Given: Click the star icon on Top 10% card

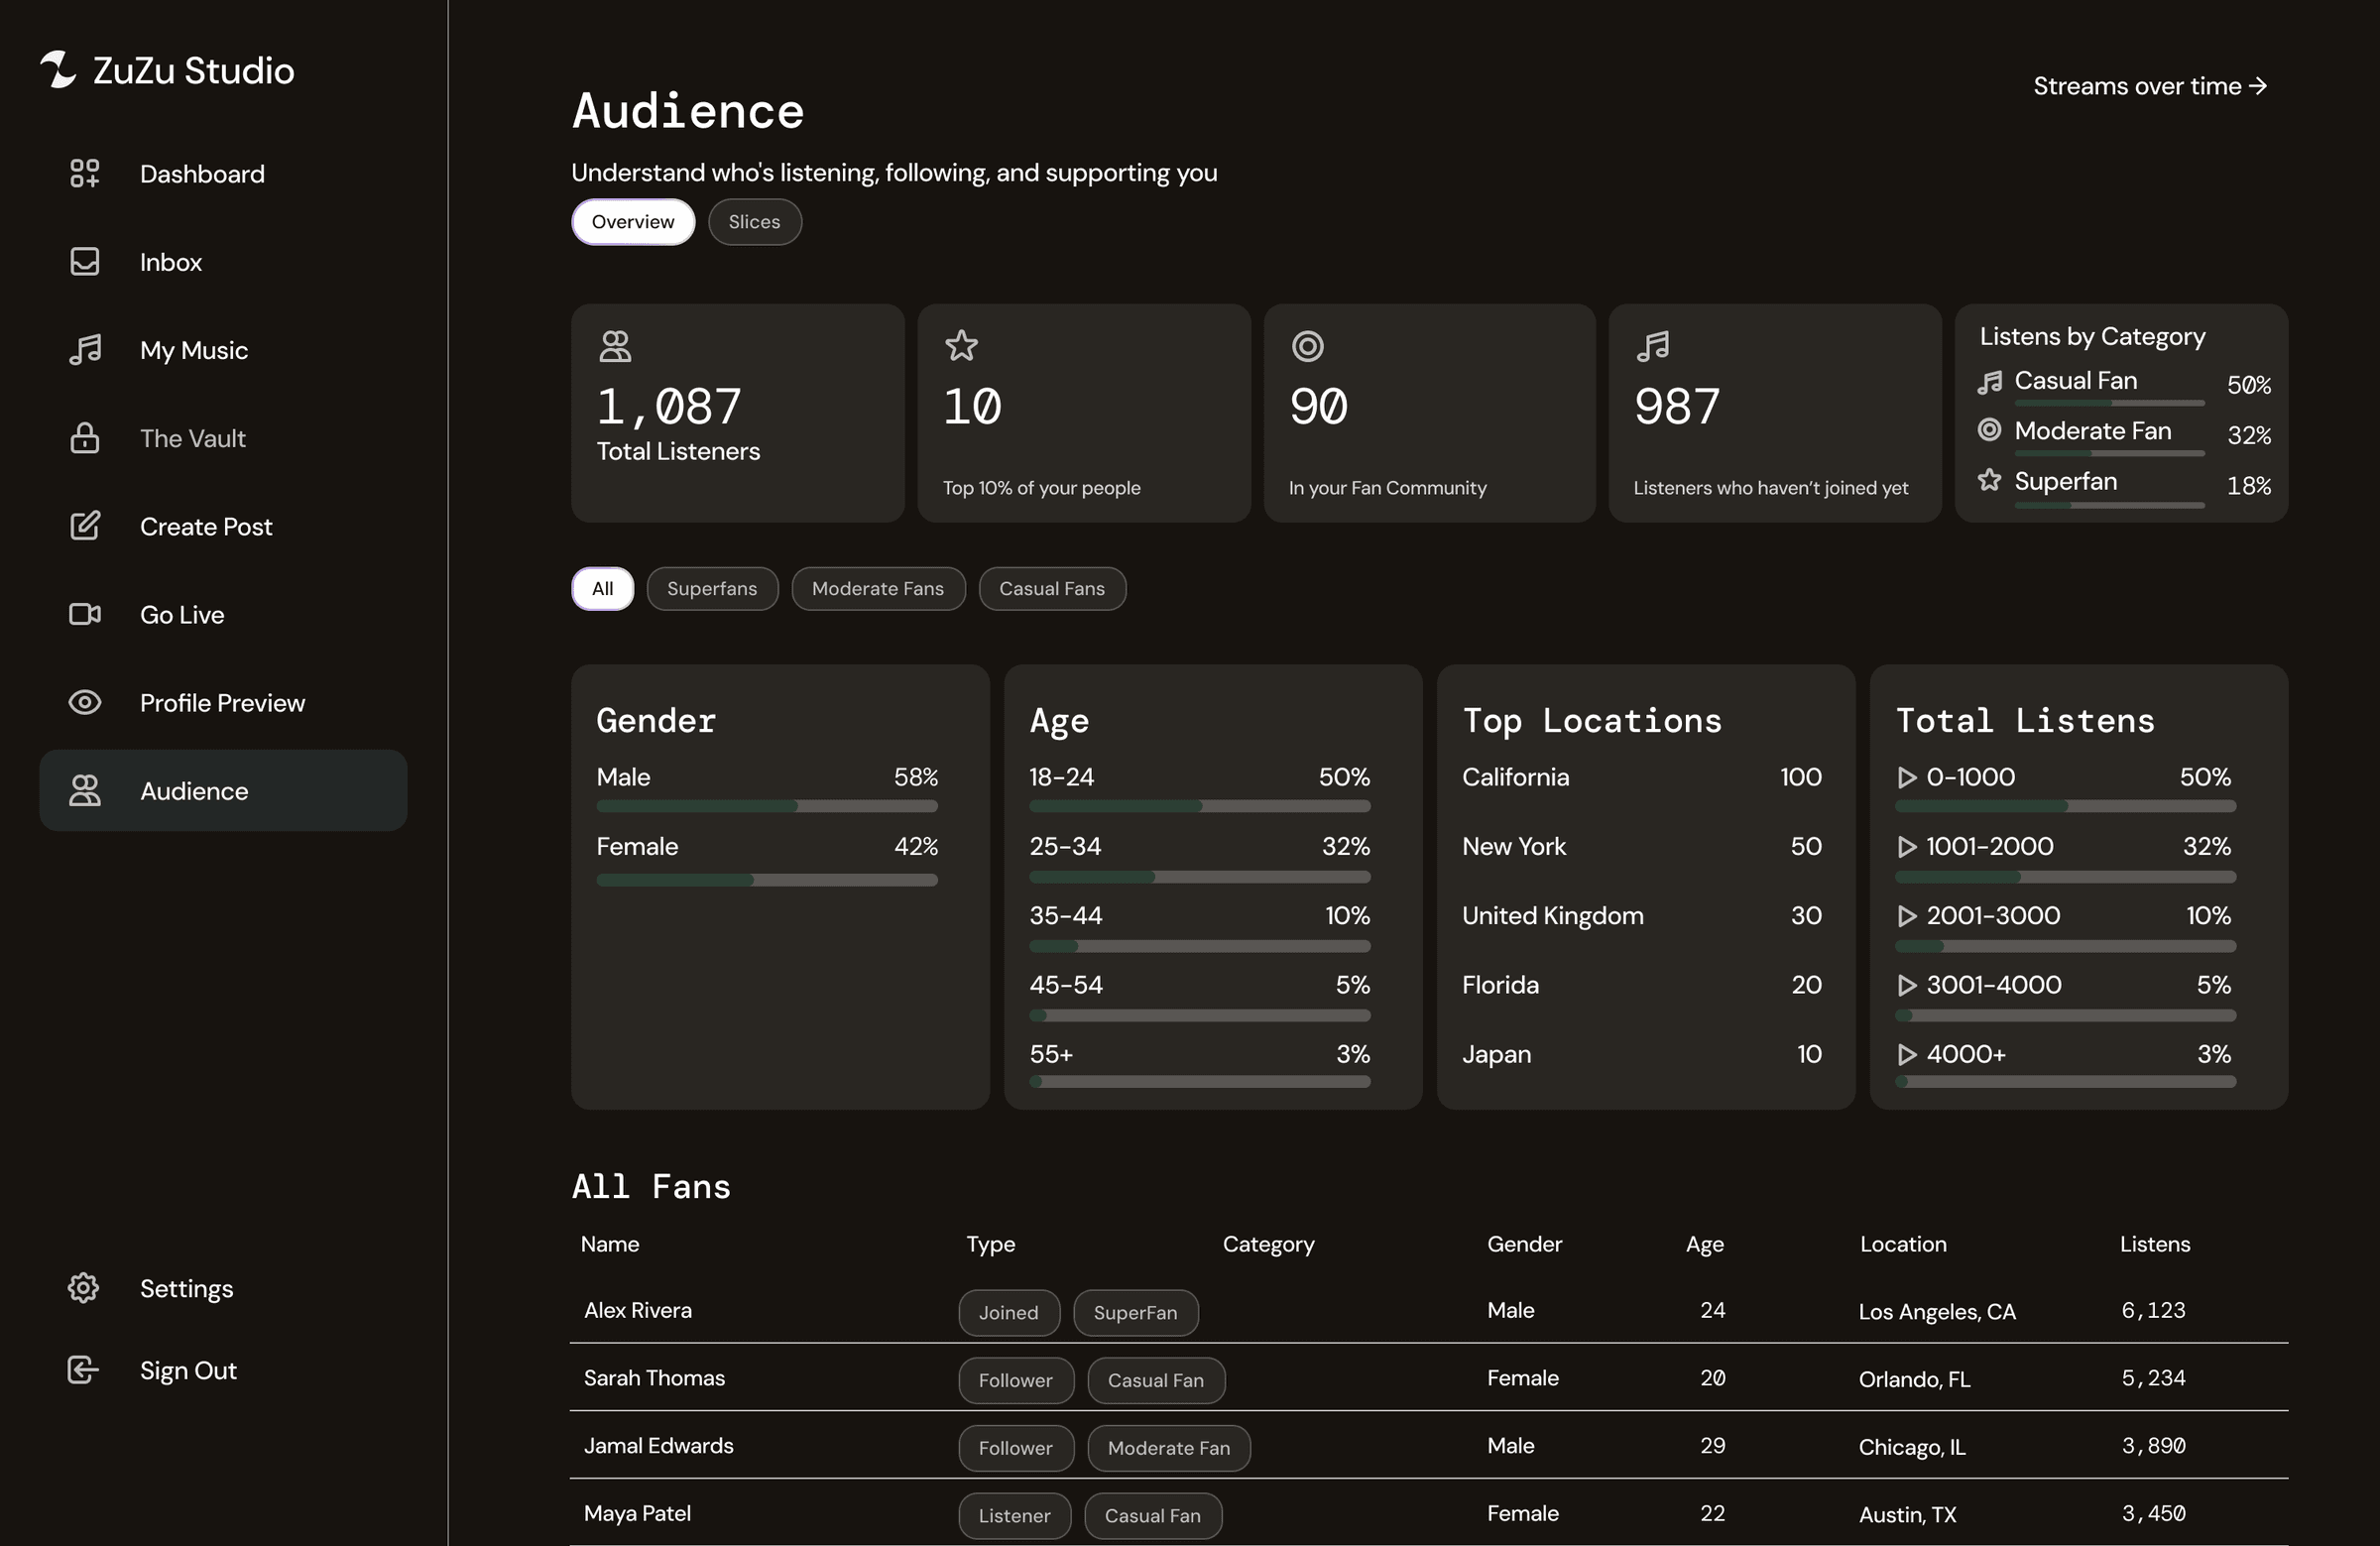Looking at the screenshot, I should point(961,346).
